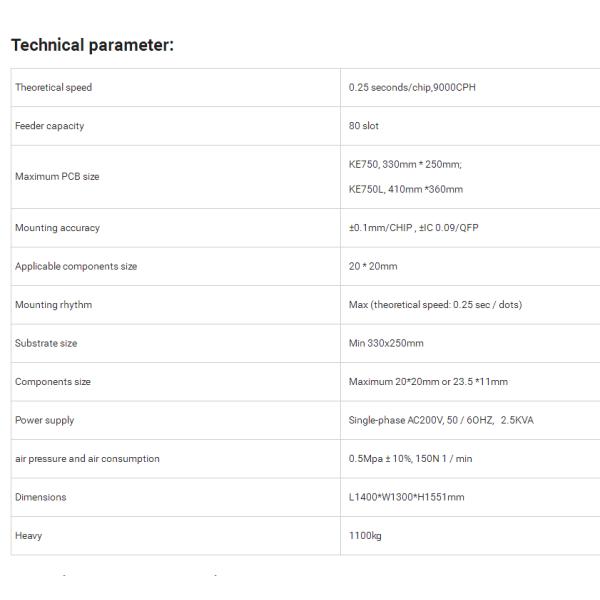Click the Technical parameter heading
The width and height of the screenshot is (600, 600).
92,45
